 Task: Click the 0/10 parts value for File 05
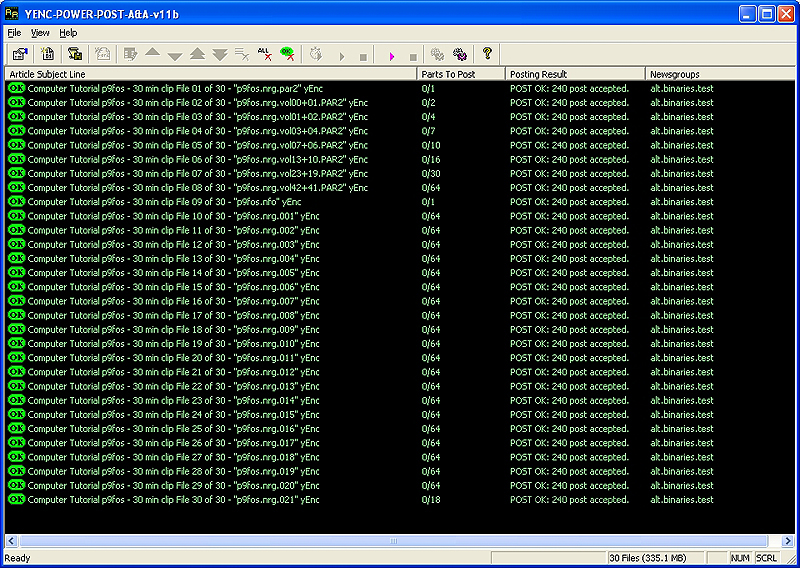[431, 145]
